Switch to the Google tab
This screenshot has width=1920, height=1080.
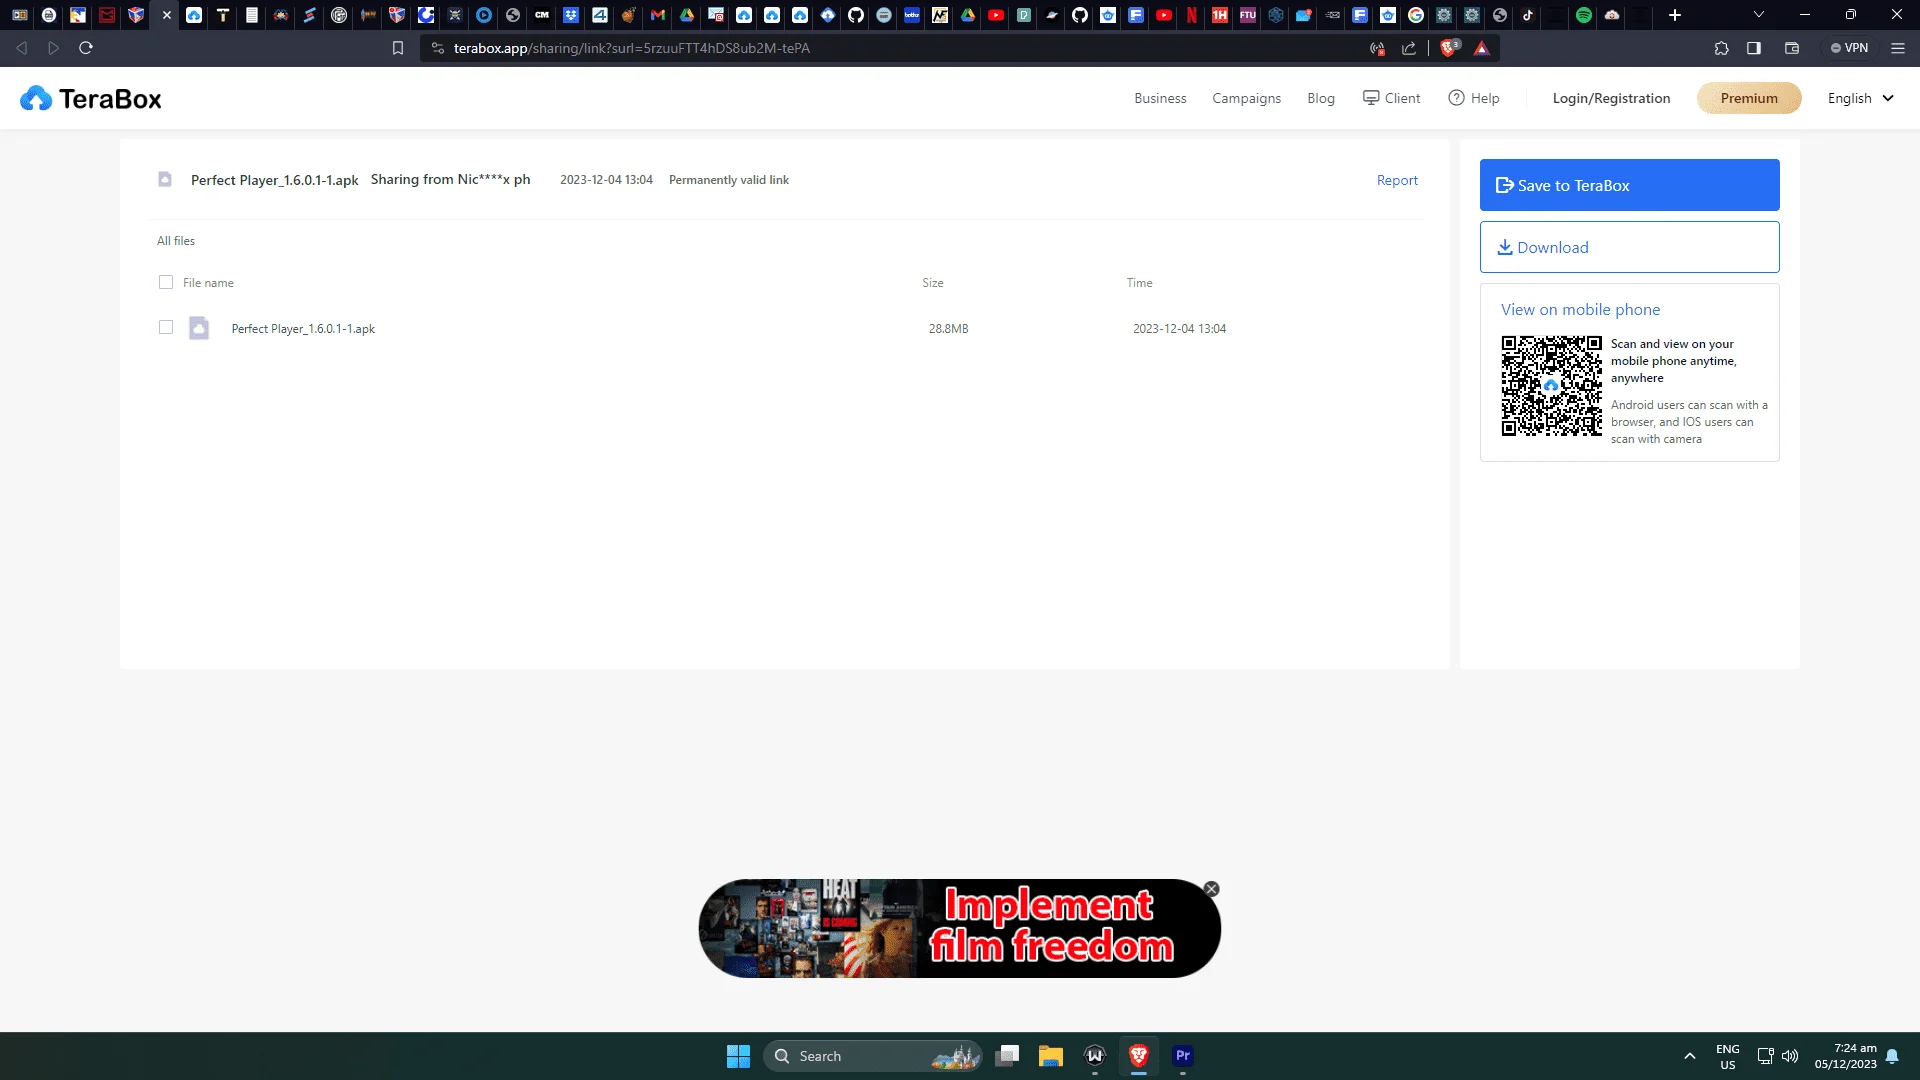(1416, 15)
